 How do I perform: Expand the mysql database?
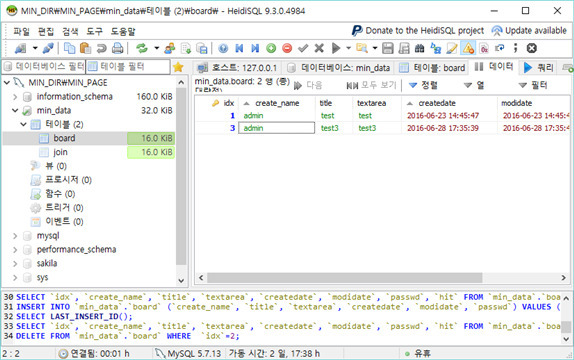15,236
